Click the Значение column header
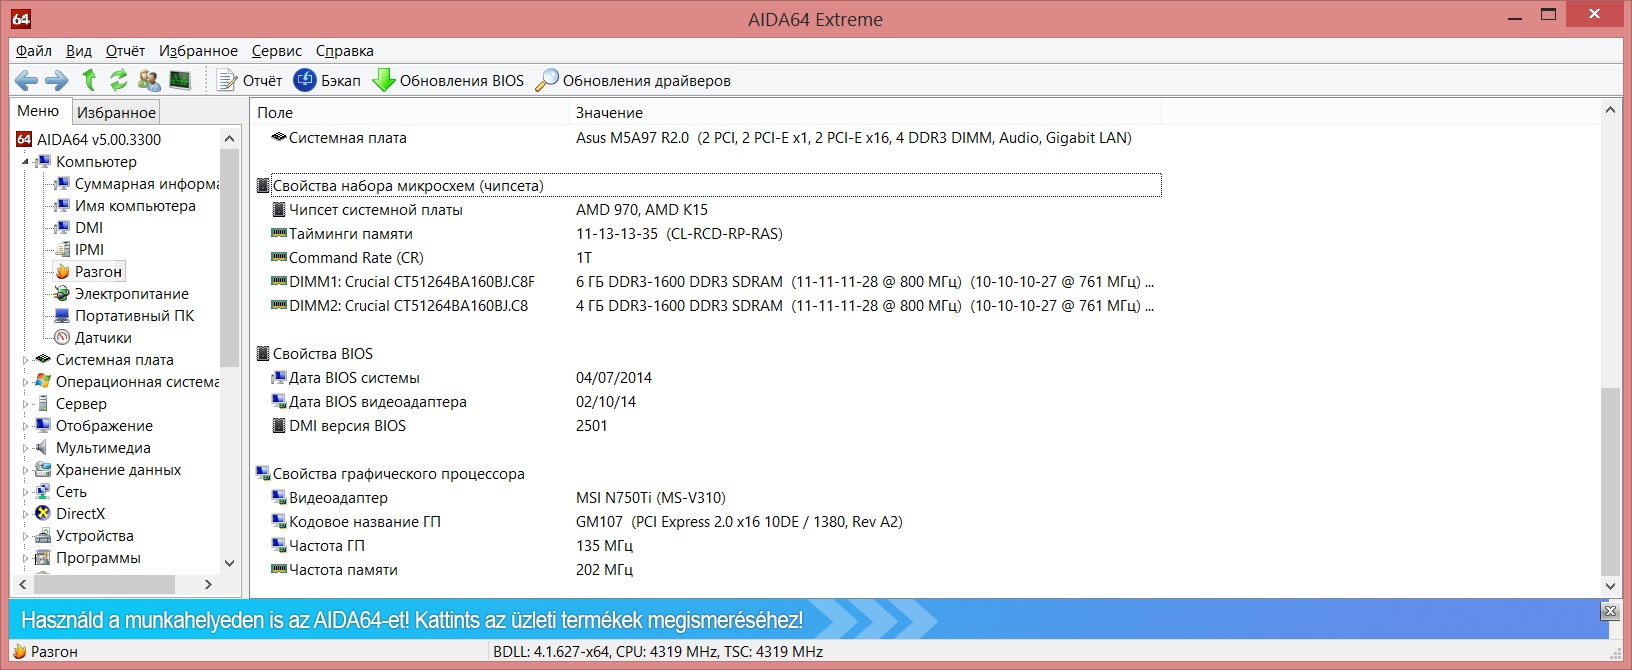 coord(864,113)
